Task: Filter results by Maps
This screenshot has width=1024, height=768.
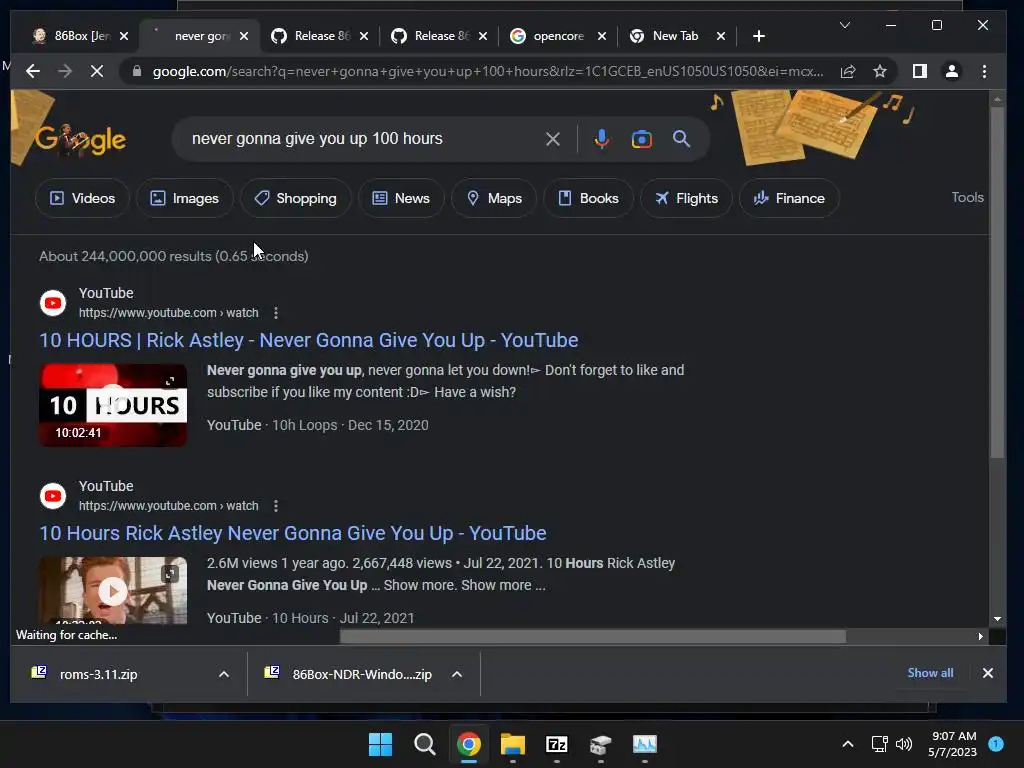Action: pyautogui.click(x=494, y=198)
